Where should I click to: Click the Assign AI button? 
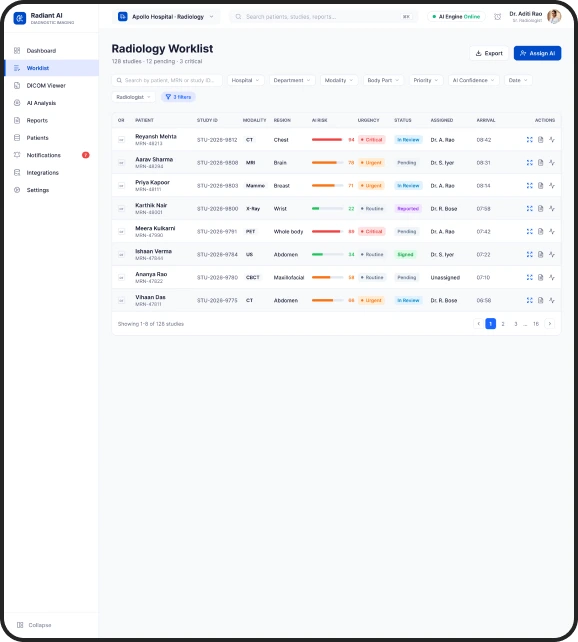(537, 53)
